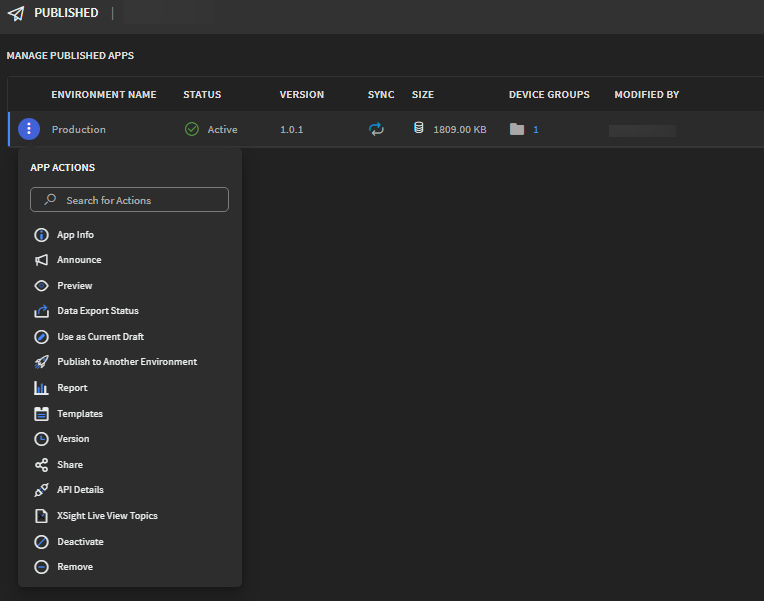Select XSight Live View Topics

[107, 516]
